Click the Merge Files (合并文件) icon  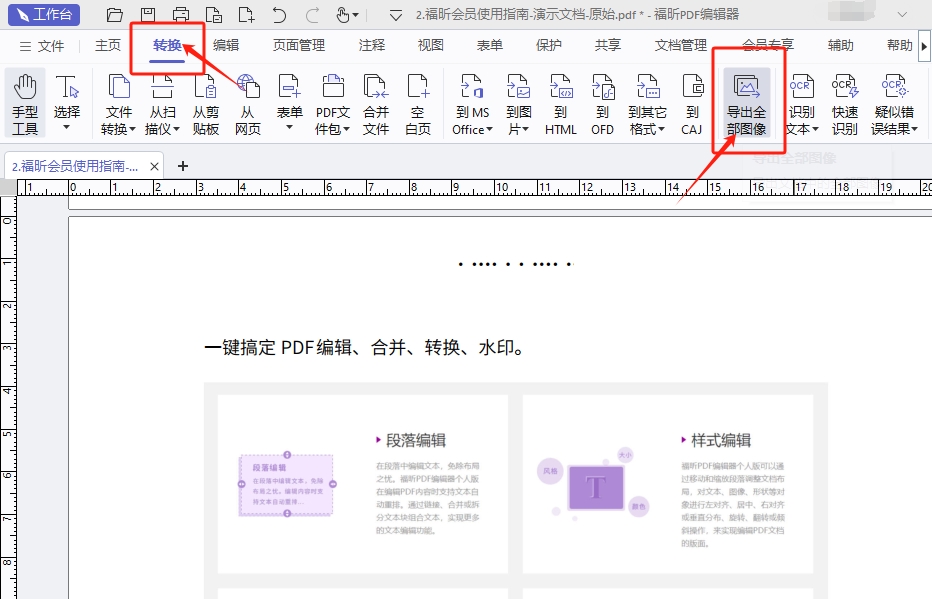click(376, 104)
